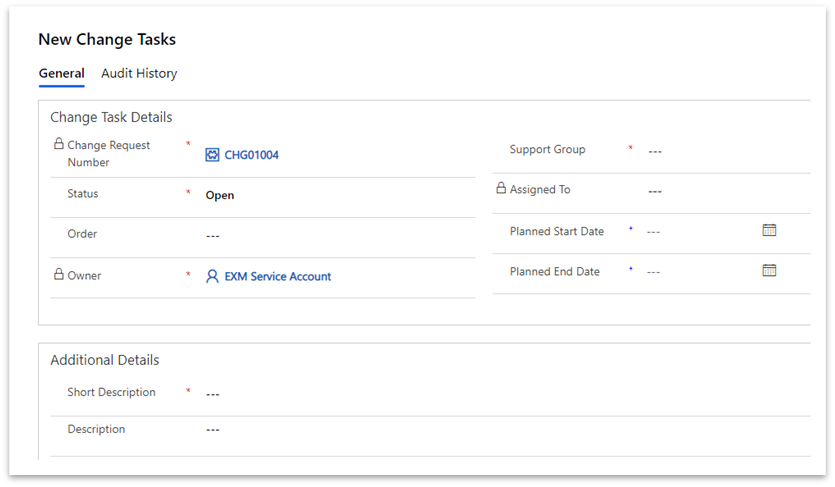Click the lock icon beside Owner label

pyautogui.click(x=59, y=274)
